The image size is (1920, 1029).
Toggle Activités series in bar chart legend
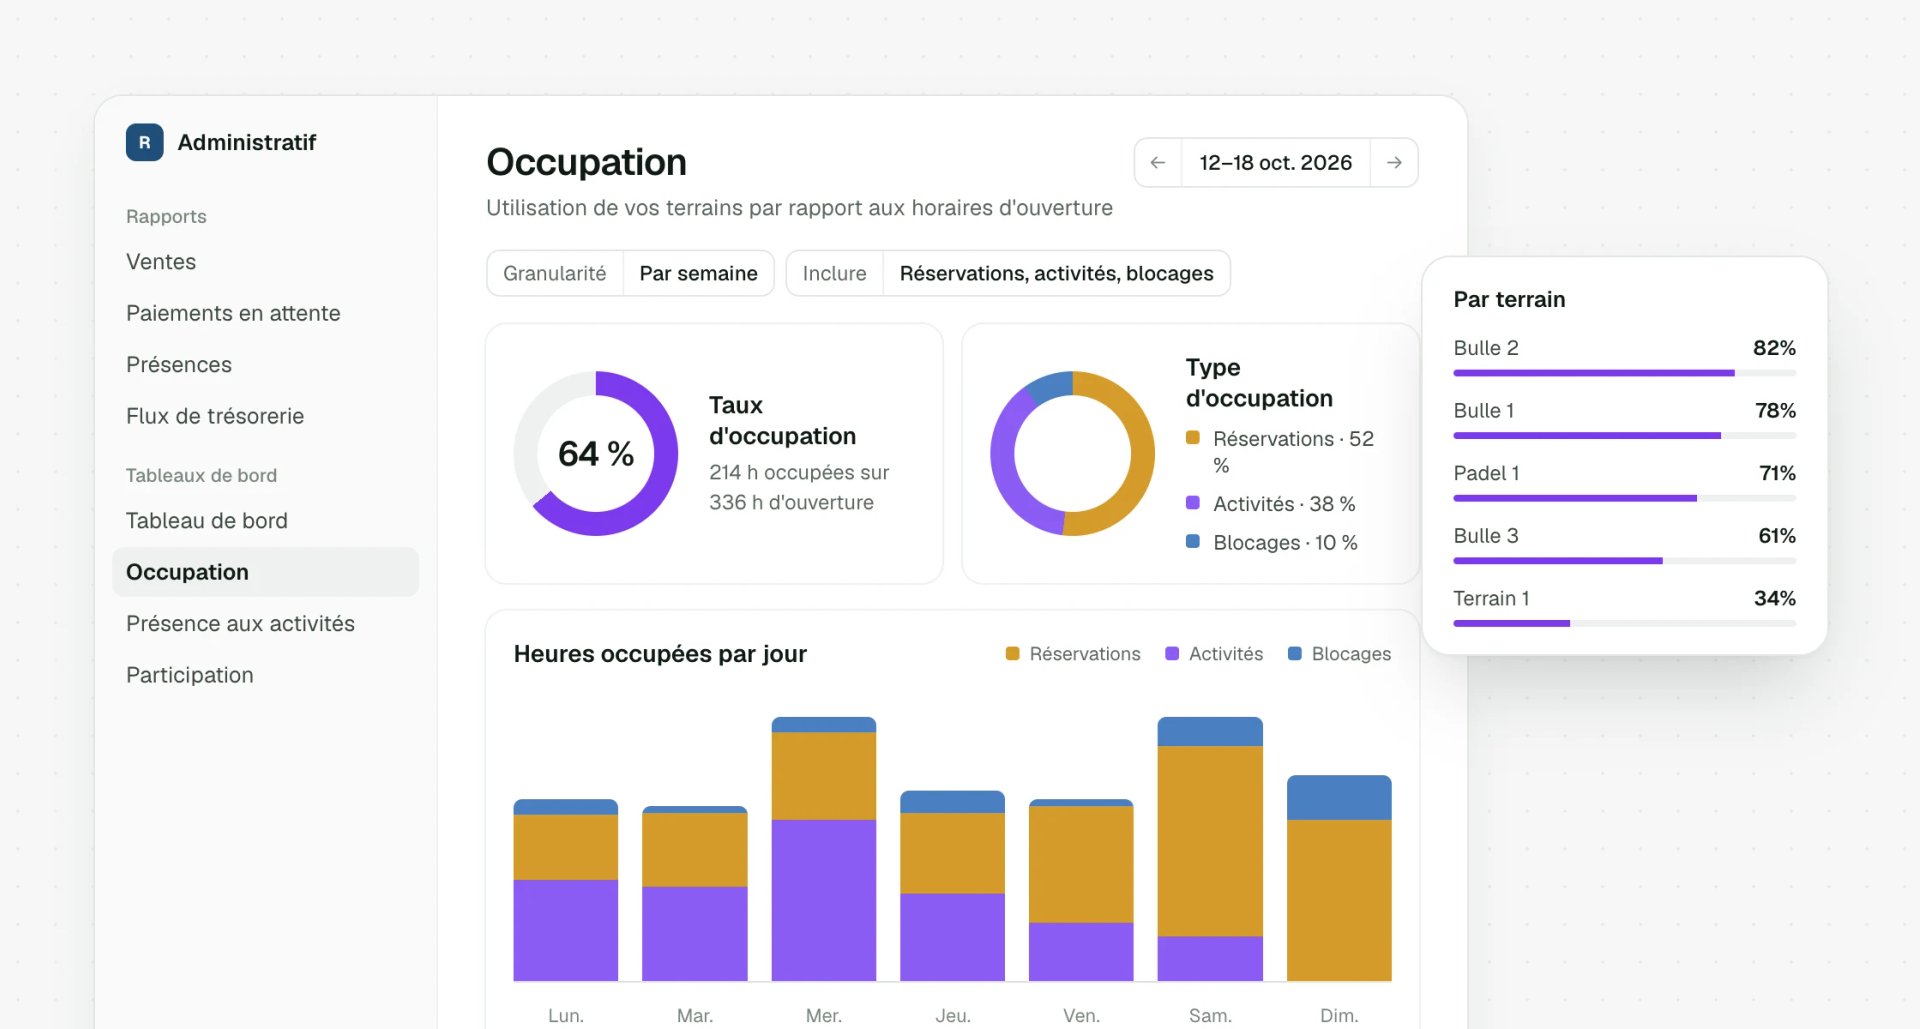coord(1214,654)
